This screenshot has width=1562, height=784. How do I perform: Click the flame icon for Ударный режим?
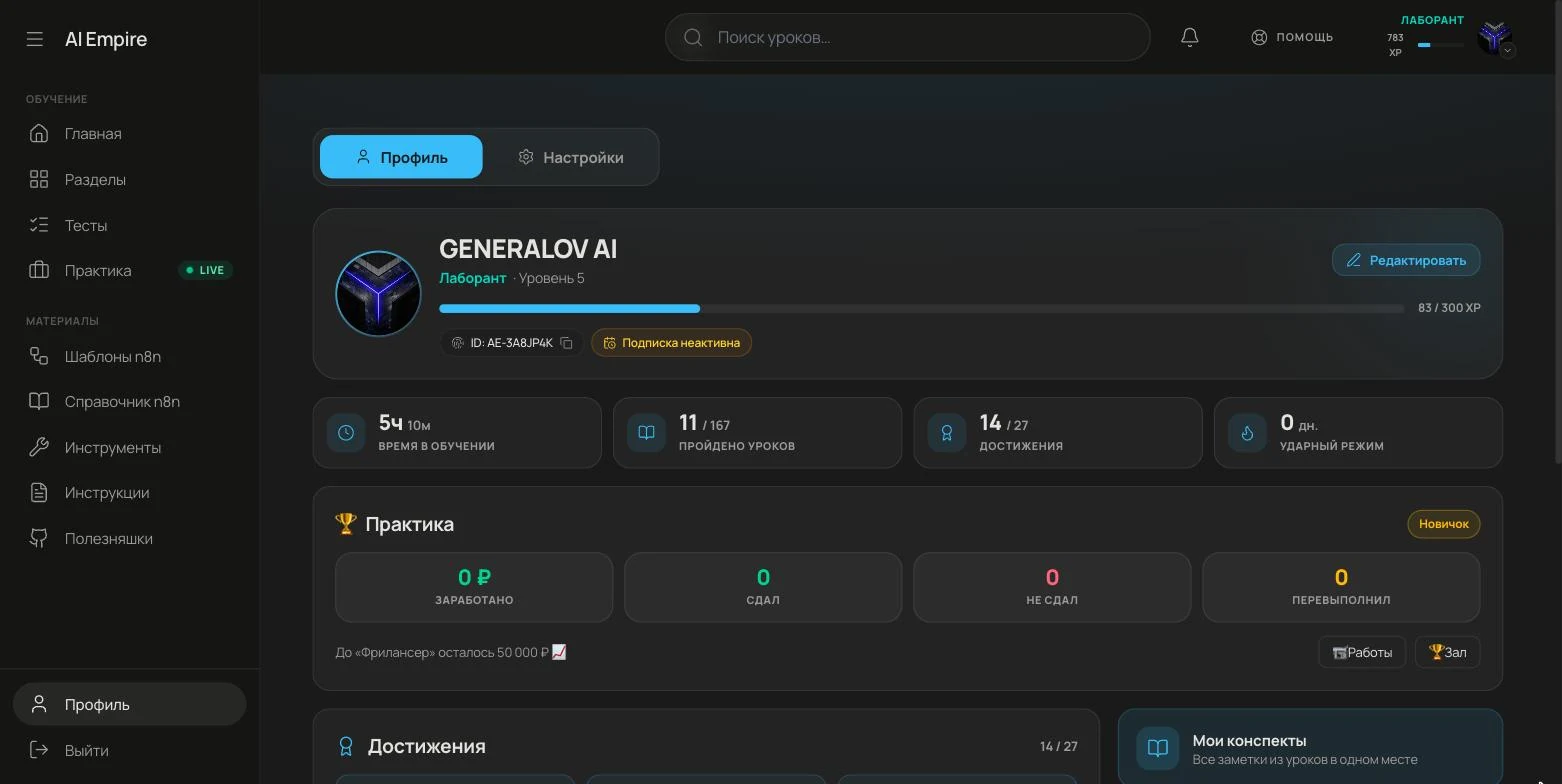1247,433
